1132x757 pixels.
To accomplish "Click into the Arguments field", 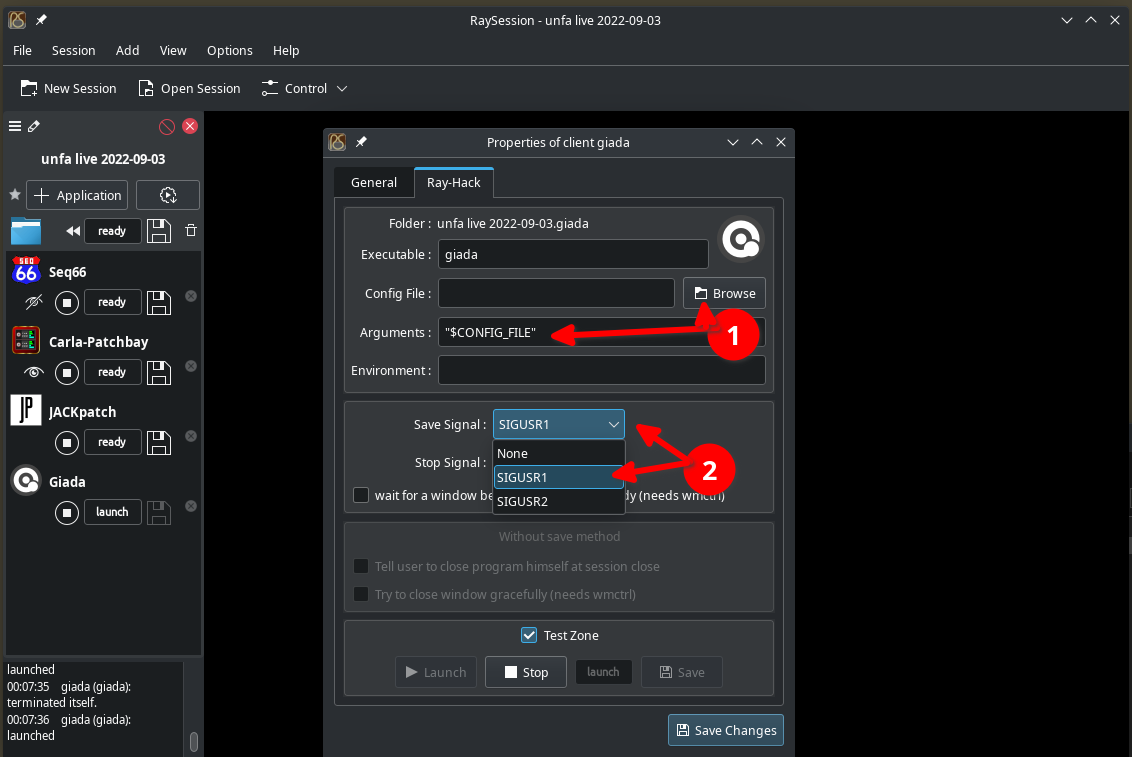I will tap(601, 332).
